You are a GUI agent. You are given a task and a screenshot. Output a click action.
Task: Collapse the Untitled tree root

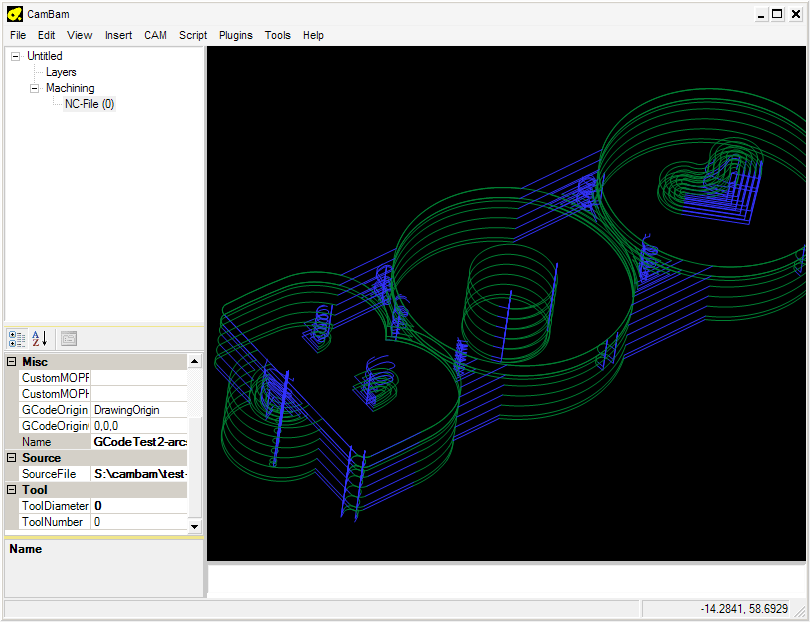click(15, 56)
